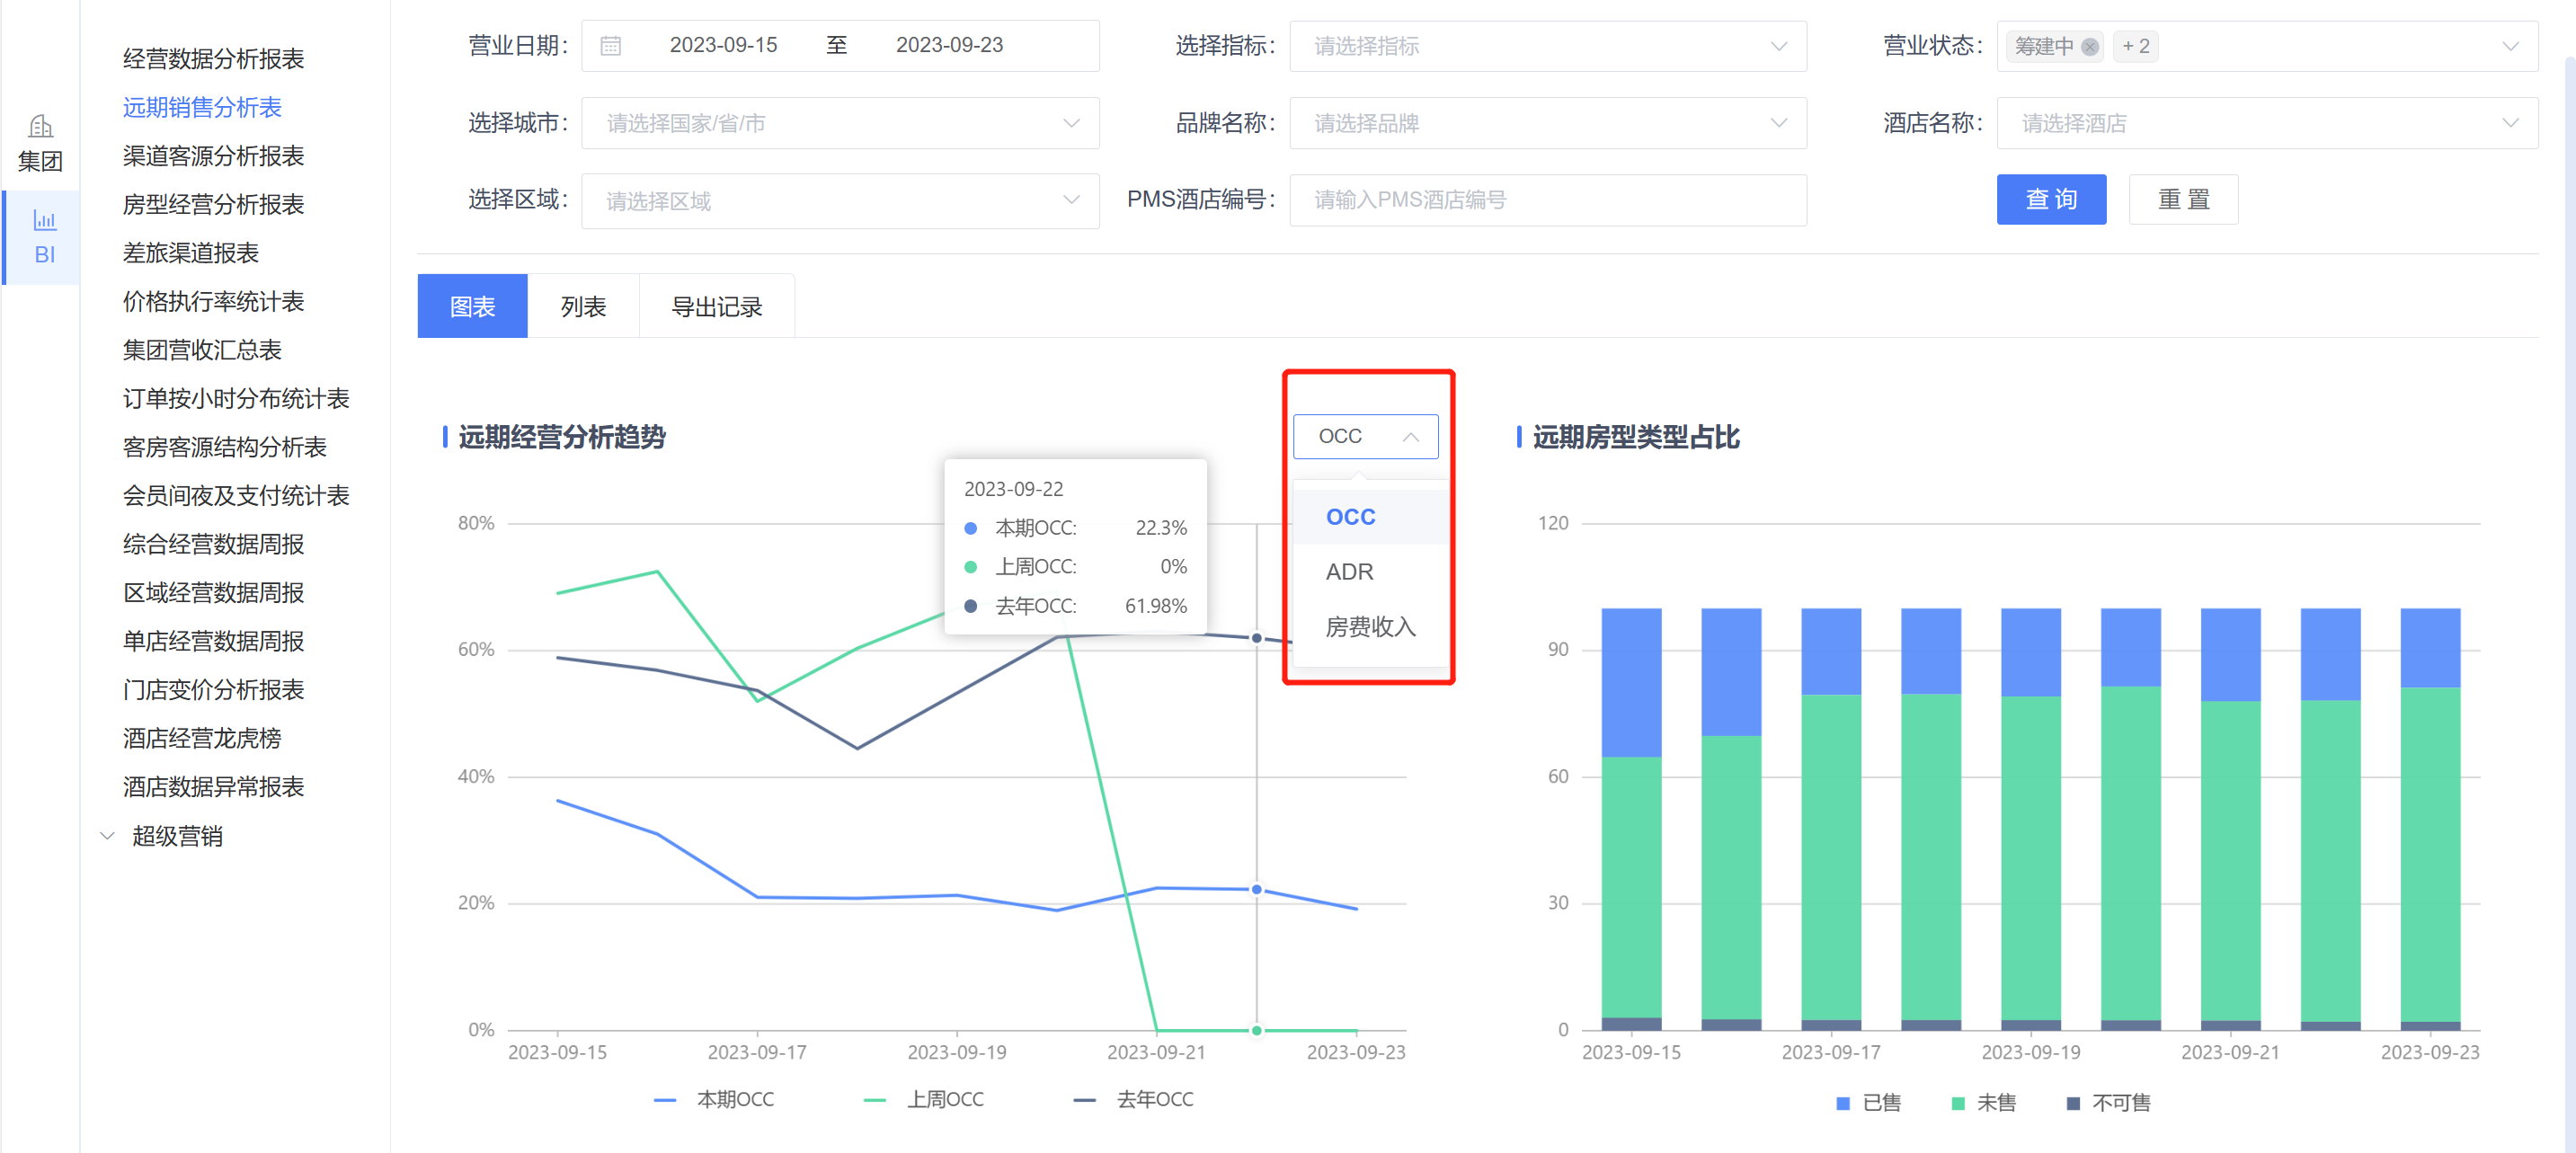Click the 重置 button
Viewport: 2576px width, 1153px height.
(x=2182, y=199)
